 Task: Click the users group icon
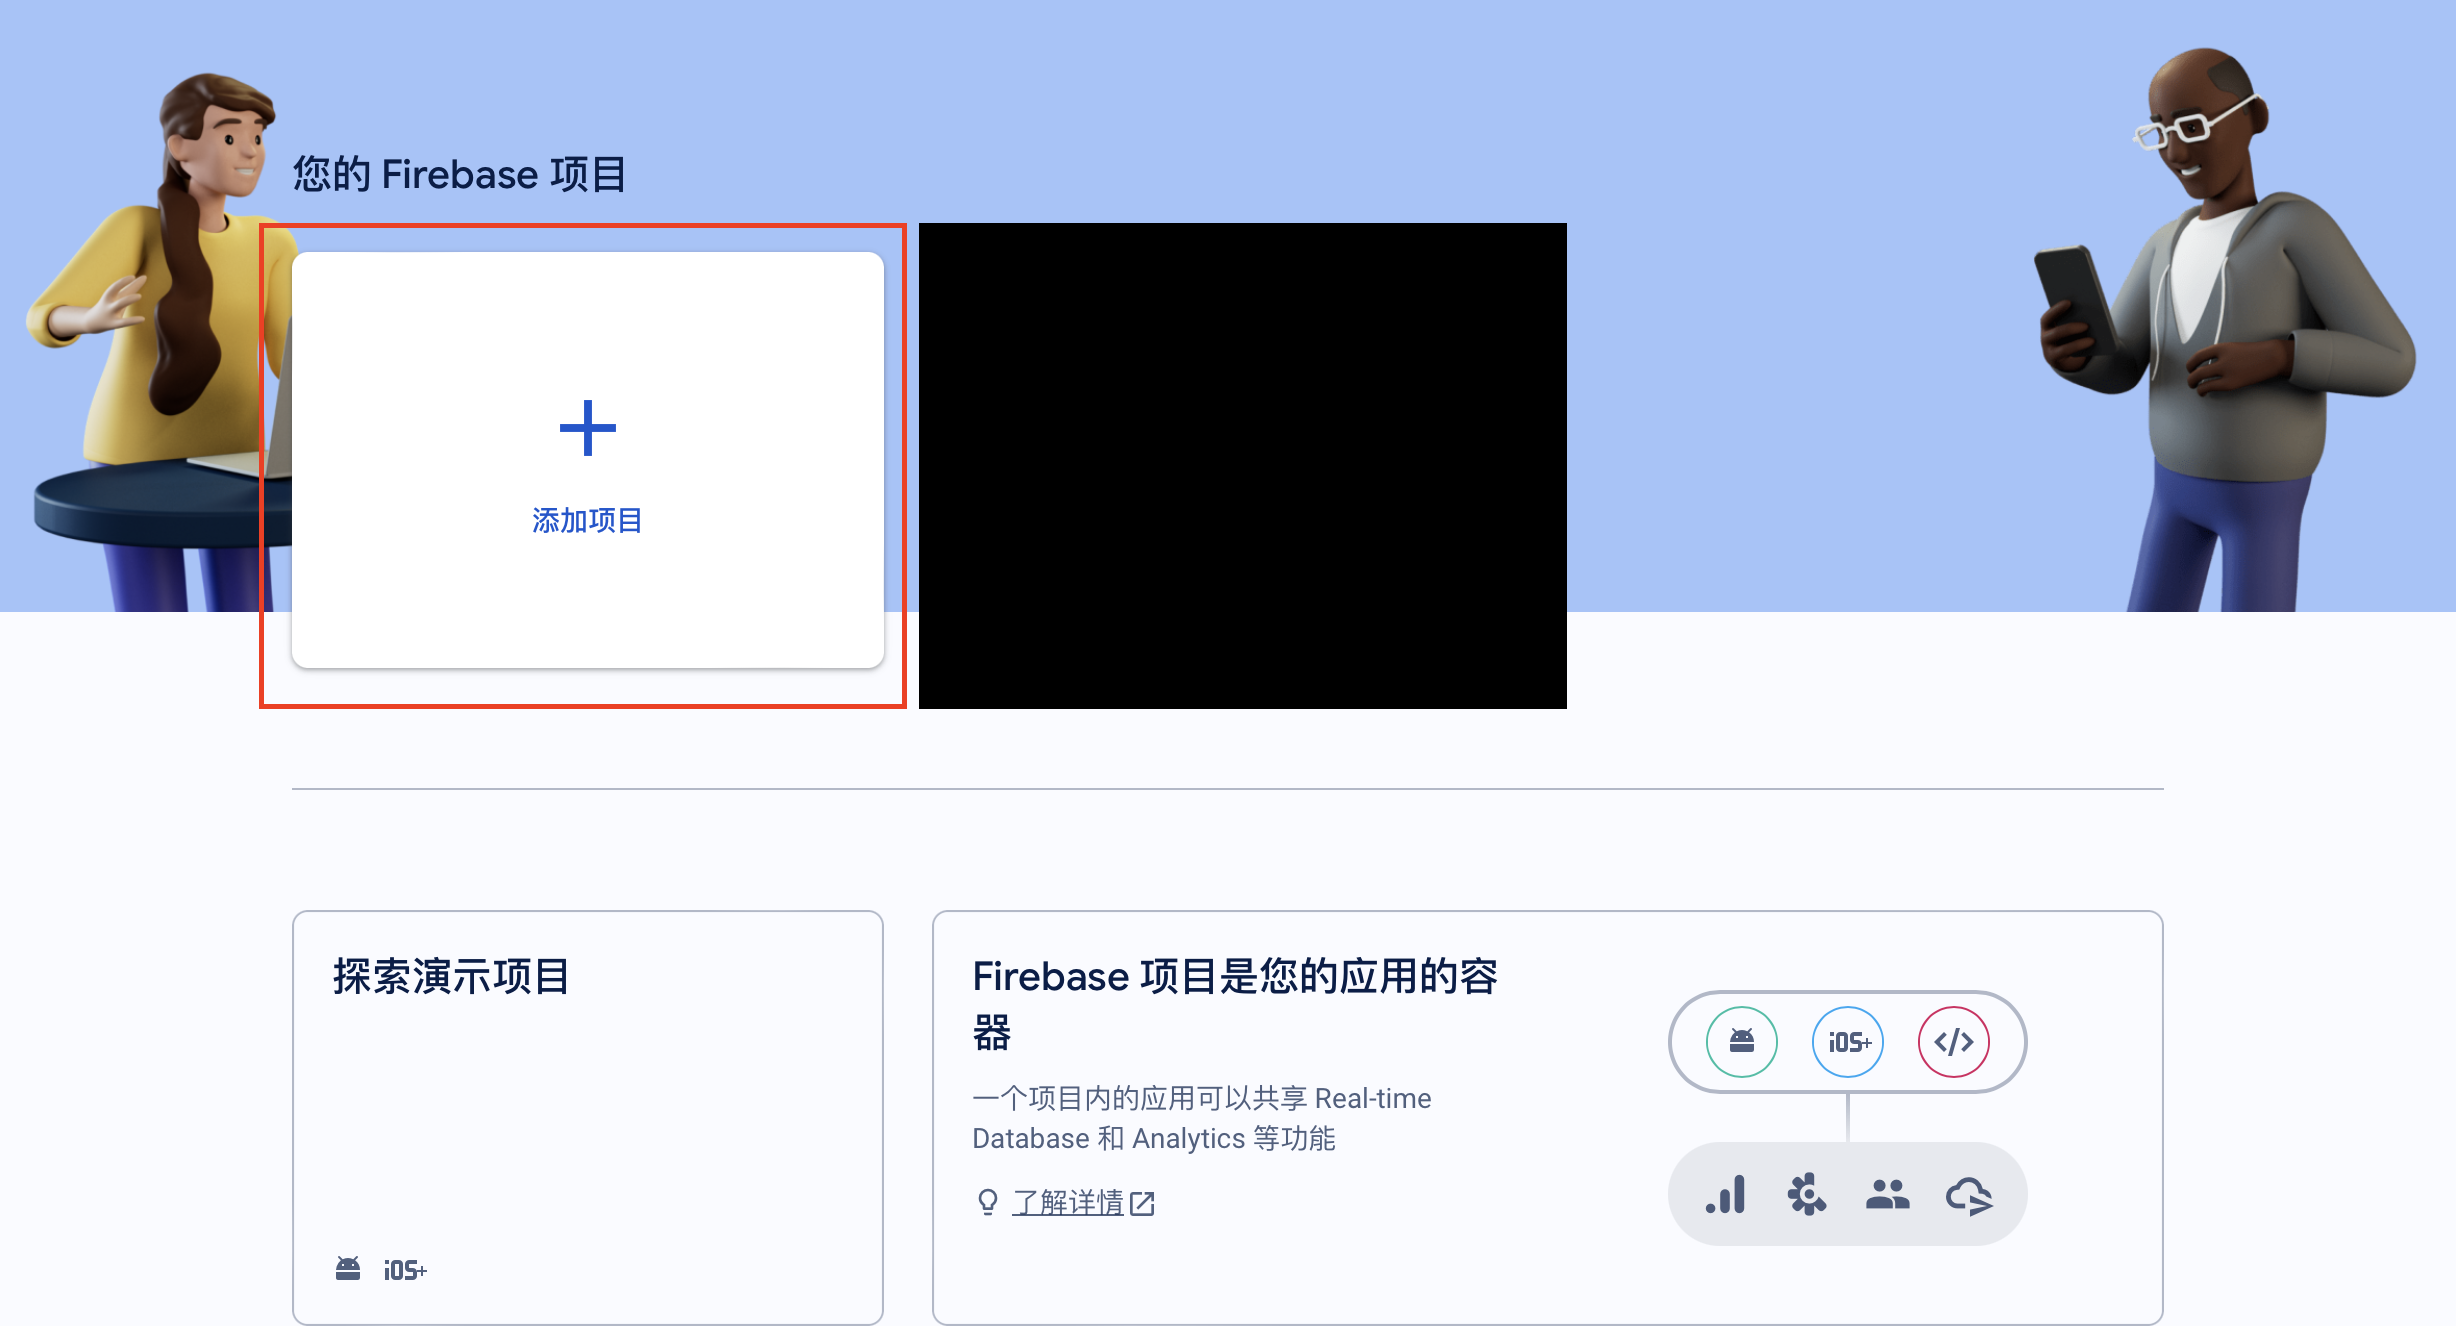(1887, 1194)
